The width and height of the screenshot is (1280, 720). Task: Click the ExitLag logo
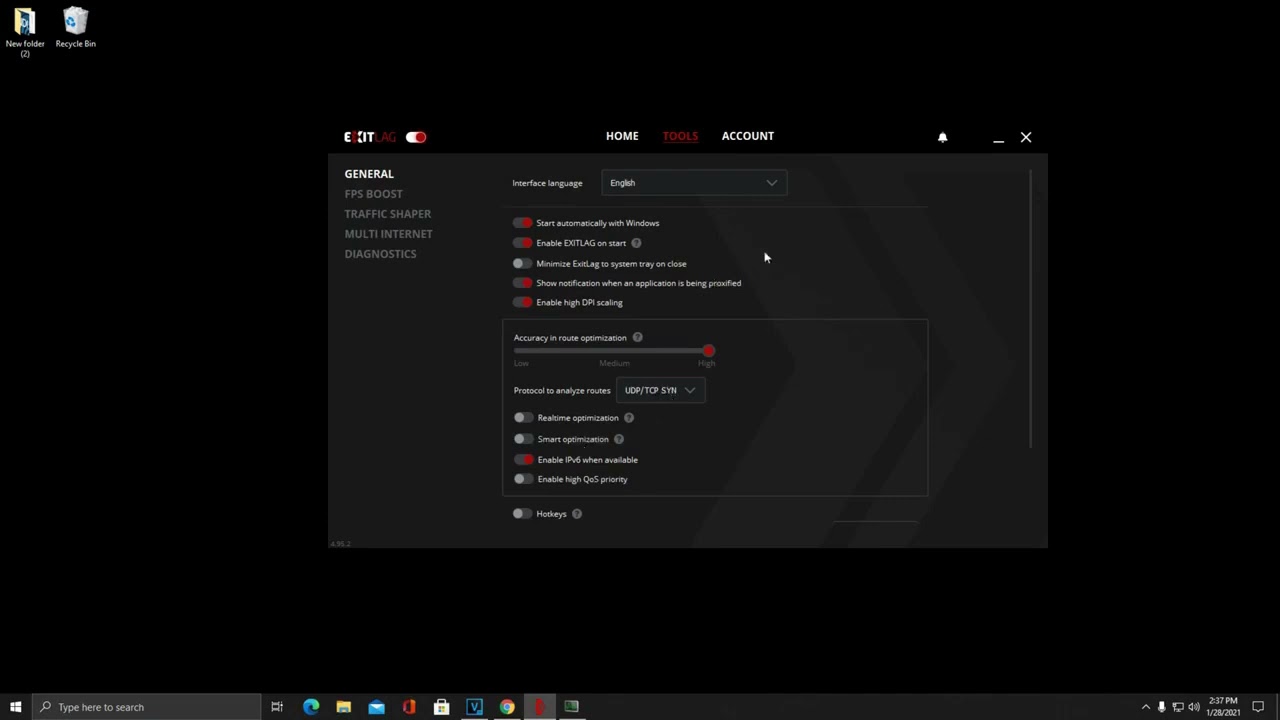[372, 137]
